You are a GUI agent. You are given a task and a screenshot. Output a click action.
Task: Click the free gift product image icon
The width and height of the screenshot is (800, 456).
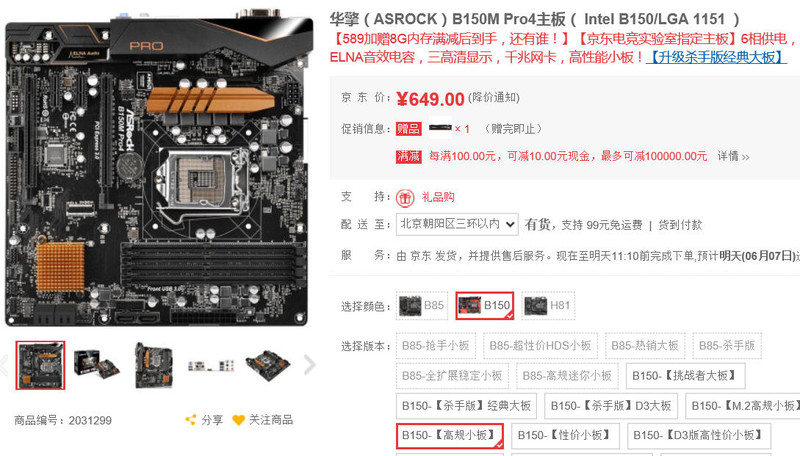(440, 128)
